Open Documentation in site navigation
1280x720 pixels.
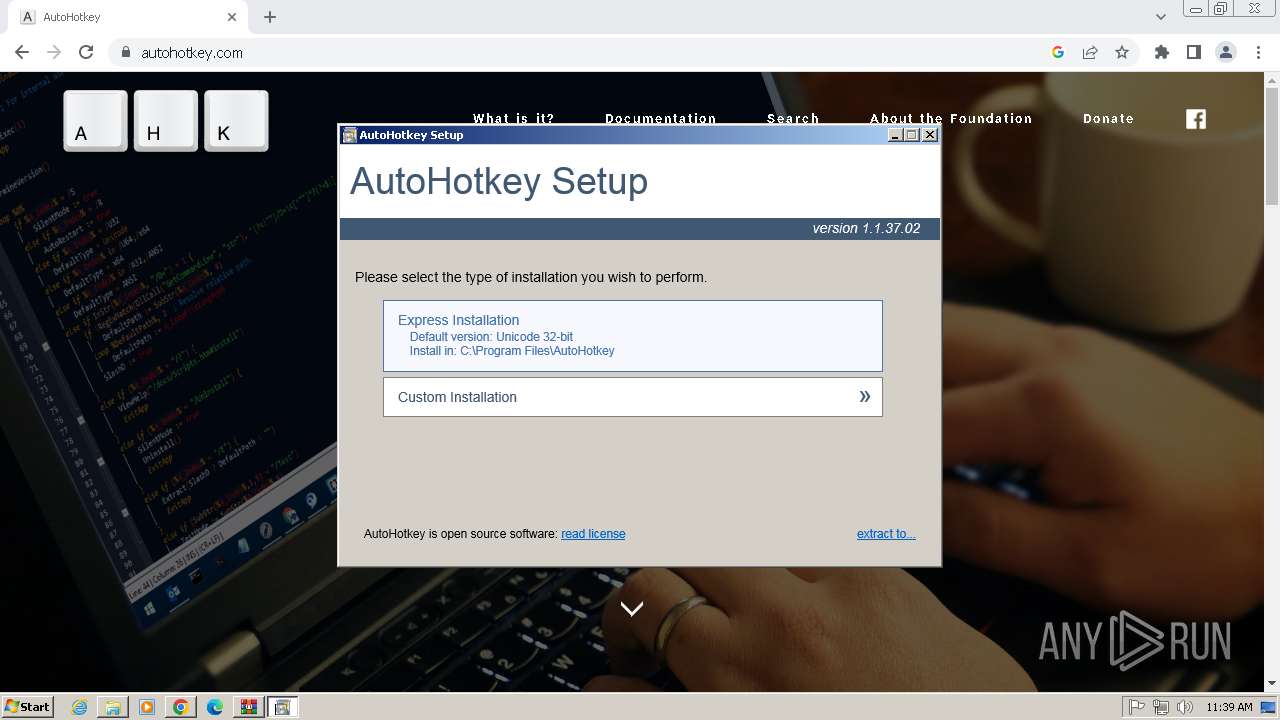(x=660, y=118)
